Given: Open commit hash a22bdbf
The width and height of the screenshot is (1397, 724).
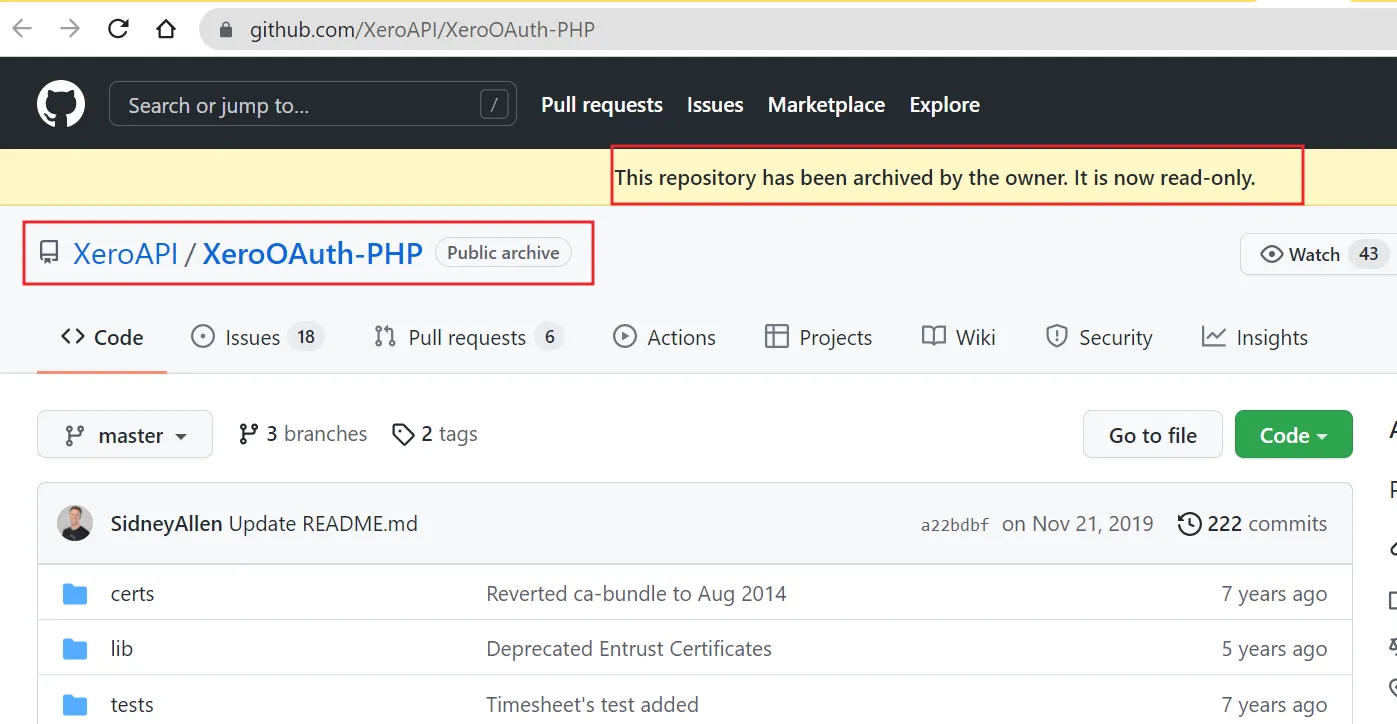Looking at the screenshot, I should pos(955,525).
